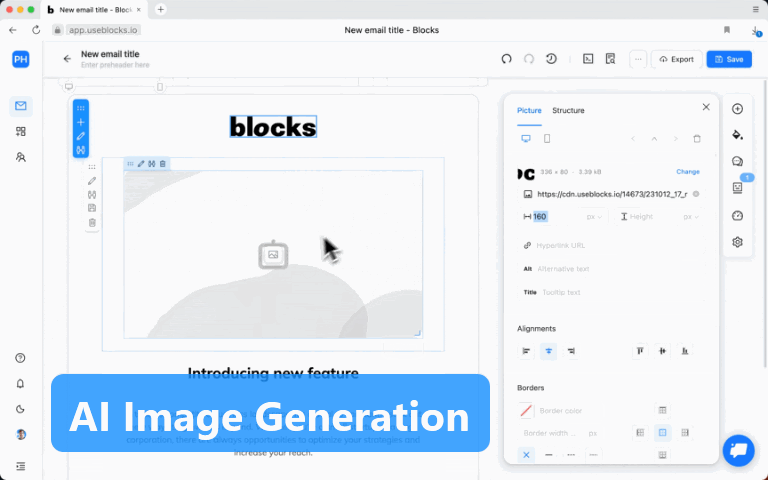Screen dimensions: 768x480
Task: Click the PH workspace avatar
Action: [x=21, y=59]
